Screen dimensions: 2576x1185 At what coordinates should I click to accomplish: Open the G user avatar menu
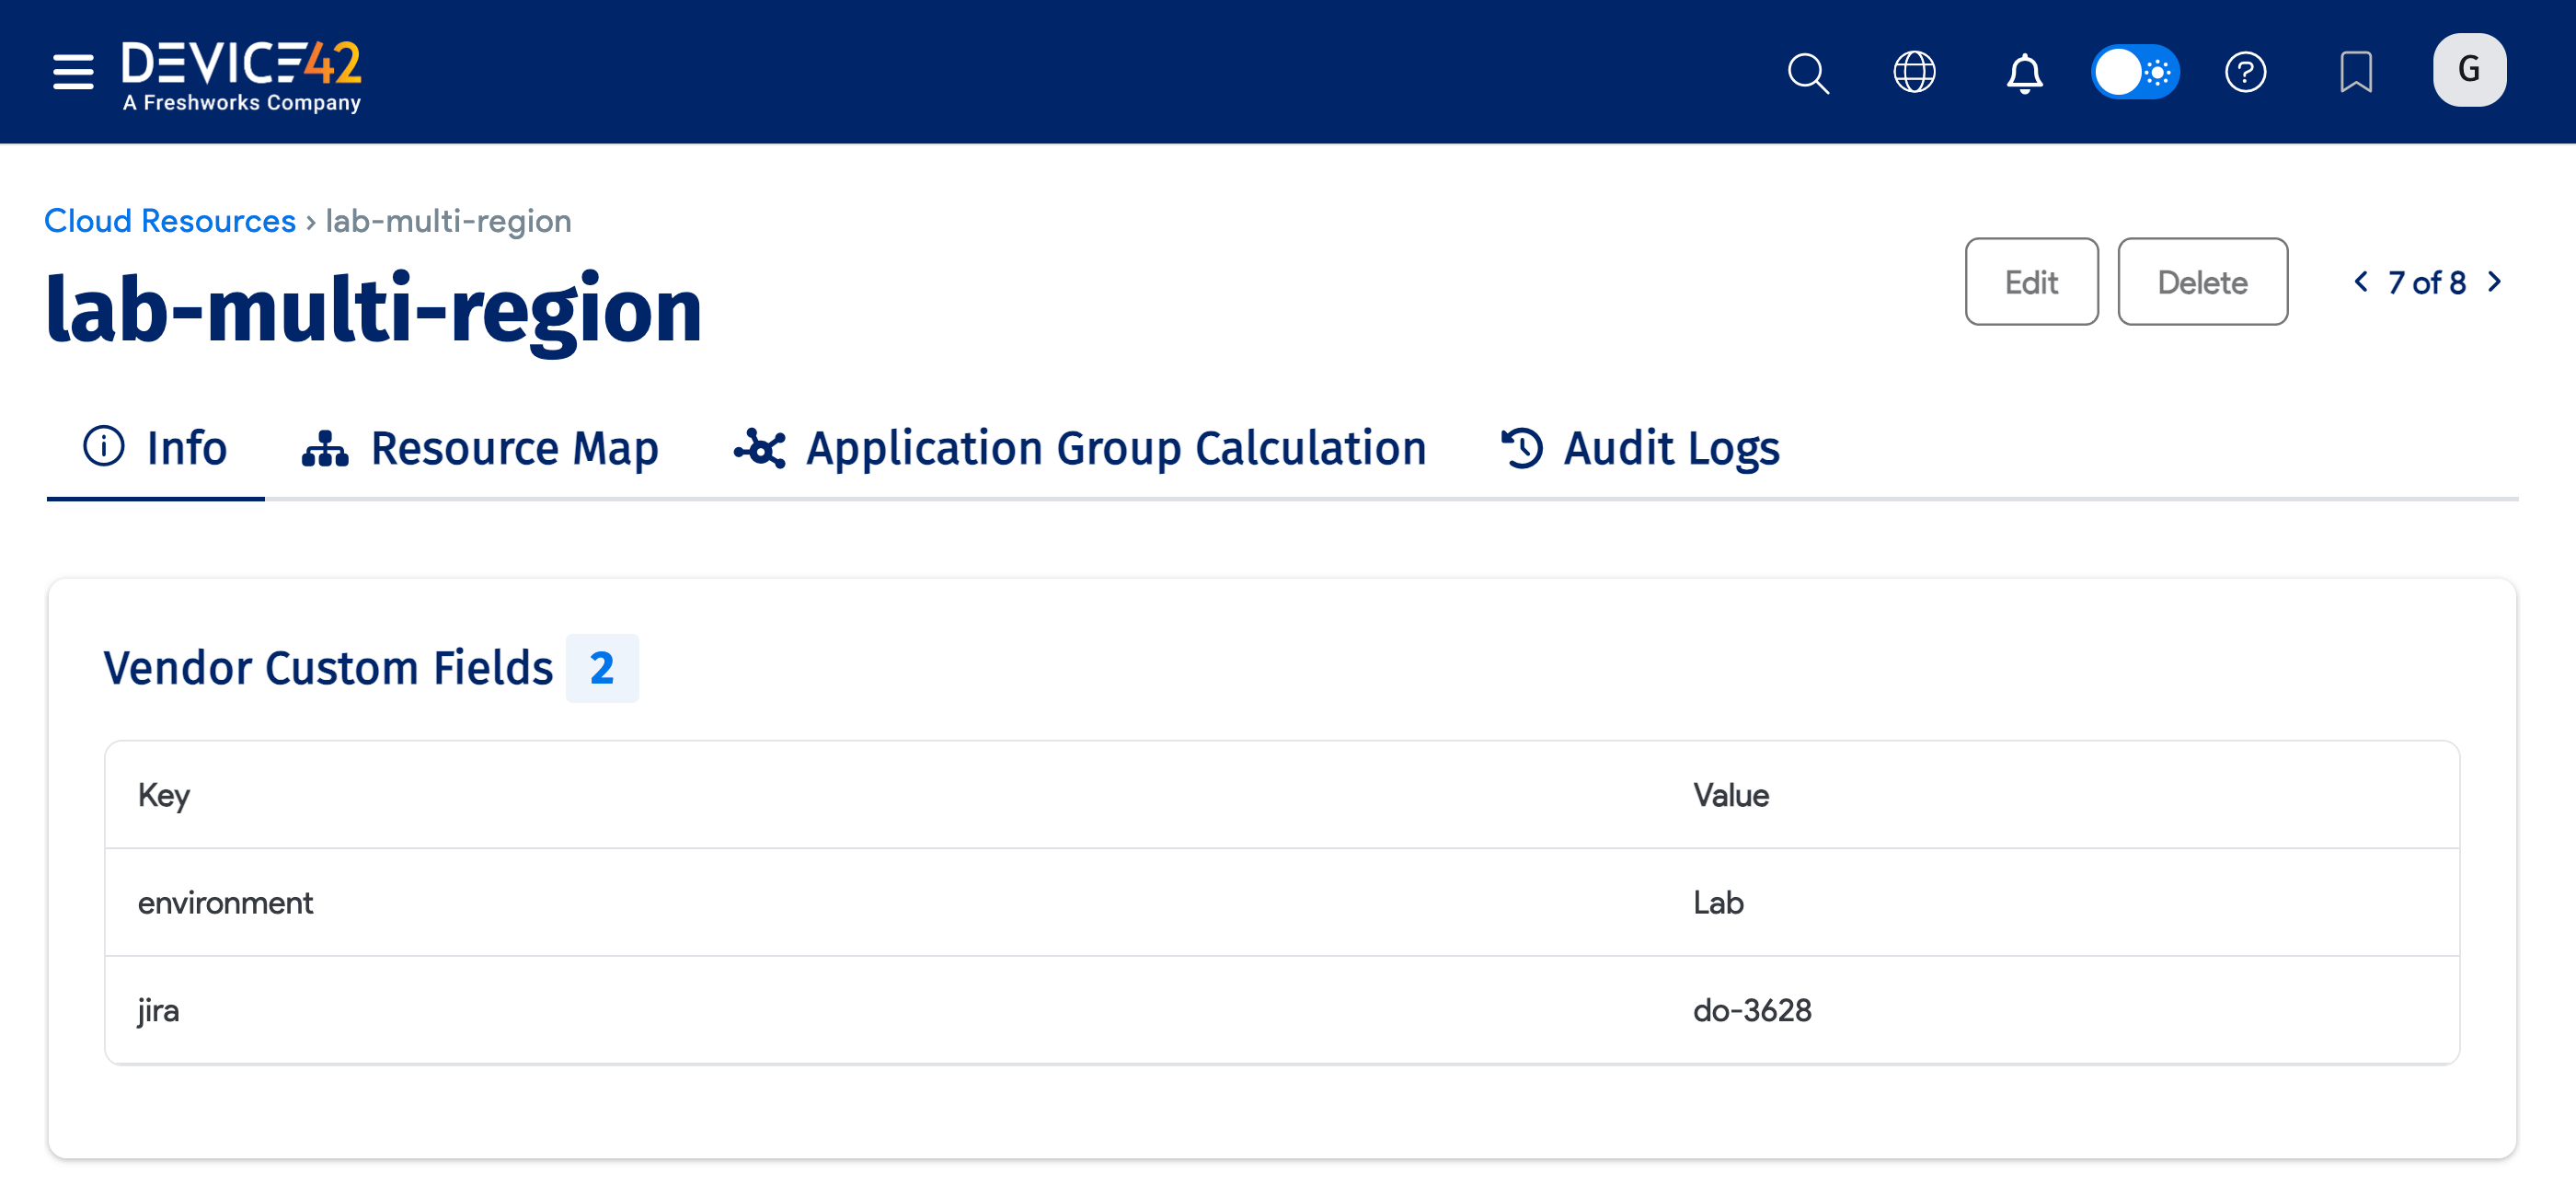[2468, 70]
